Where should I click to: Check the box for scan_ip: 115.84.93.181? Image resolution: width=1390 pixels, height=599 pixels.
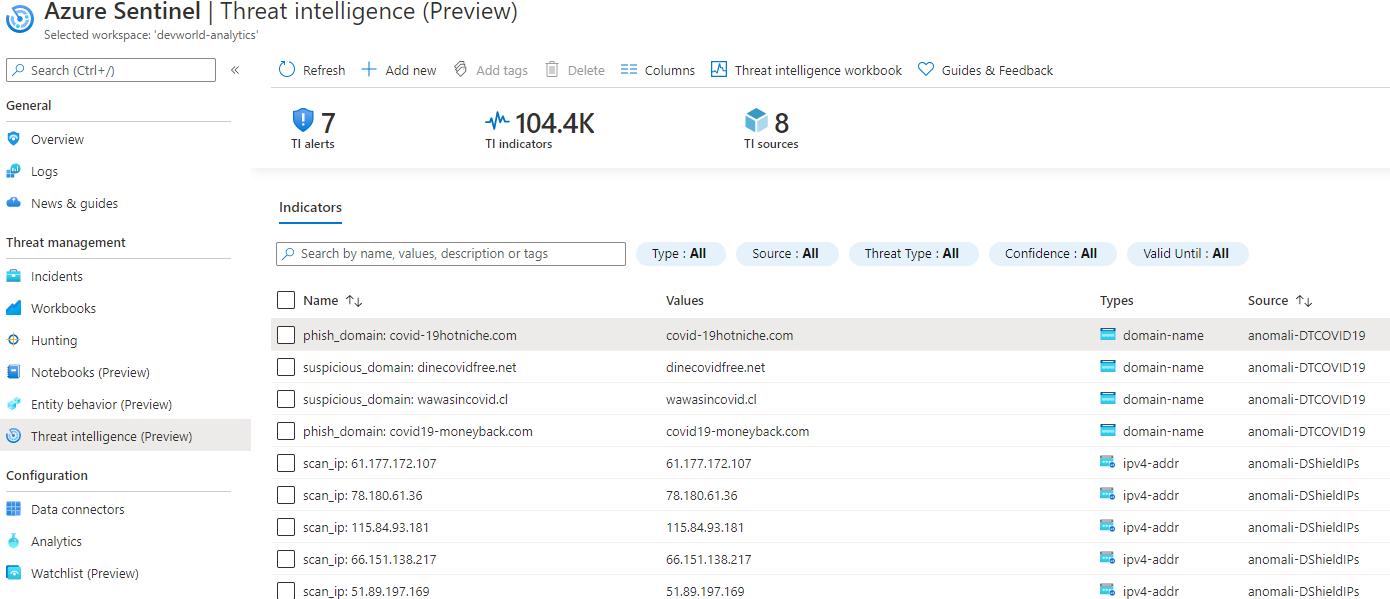(286, 527)
